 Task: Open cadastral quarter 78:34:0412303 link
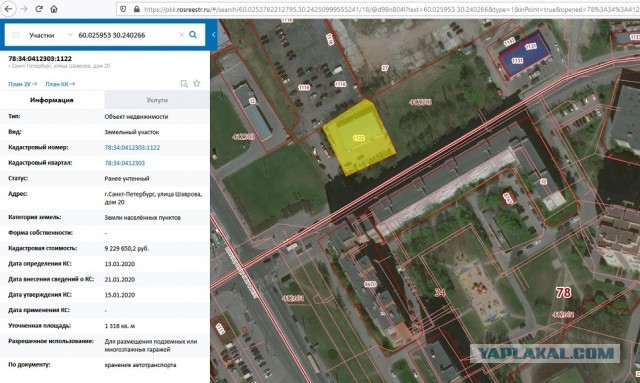pyautogui.click(x=124, y=163)
